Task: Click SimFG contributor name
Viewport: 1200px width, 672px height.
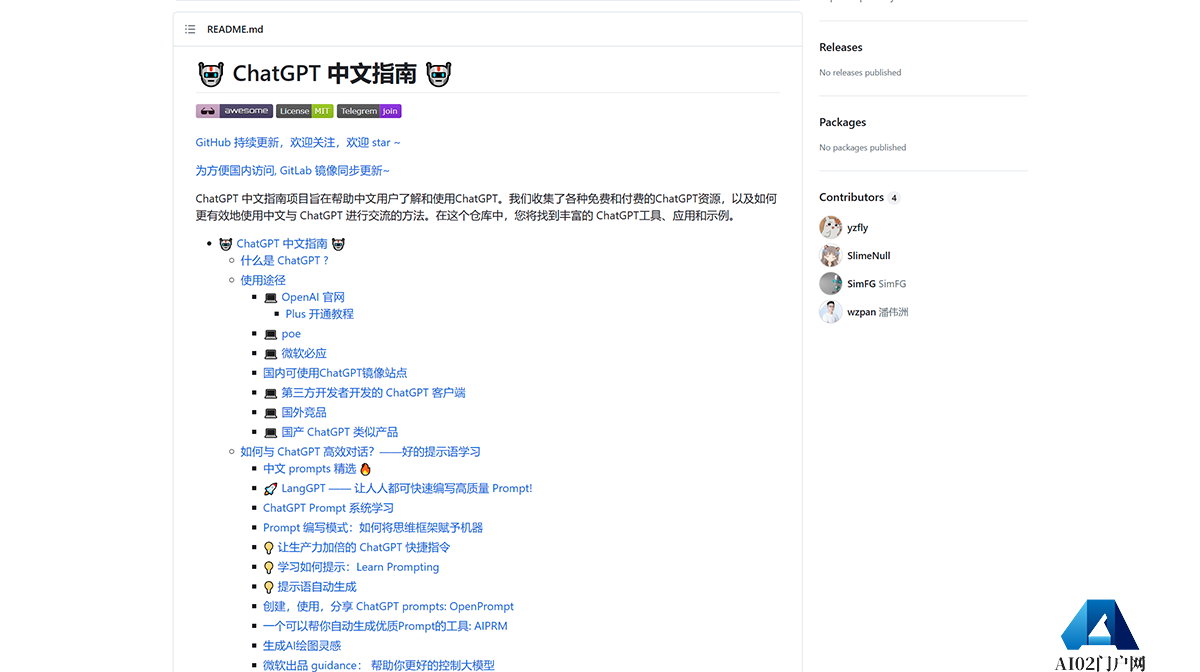Action: pyautogui.click(x=877, y=284)
